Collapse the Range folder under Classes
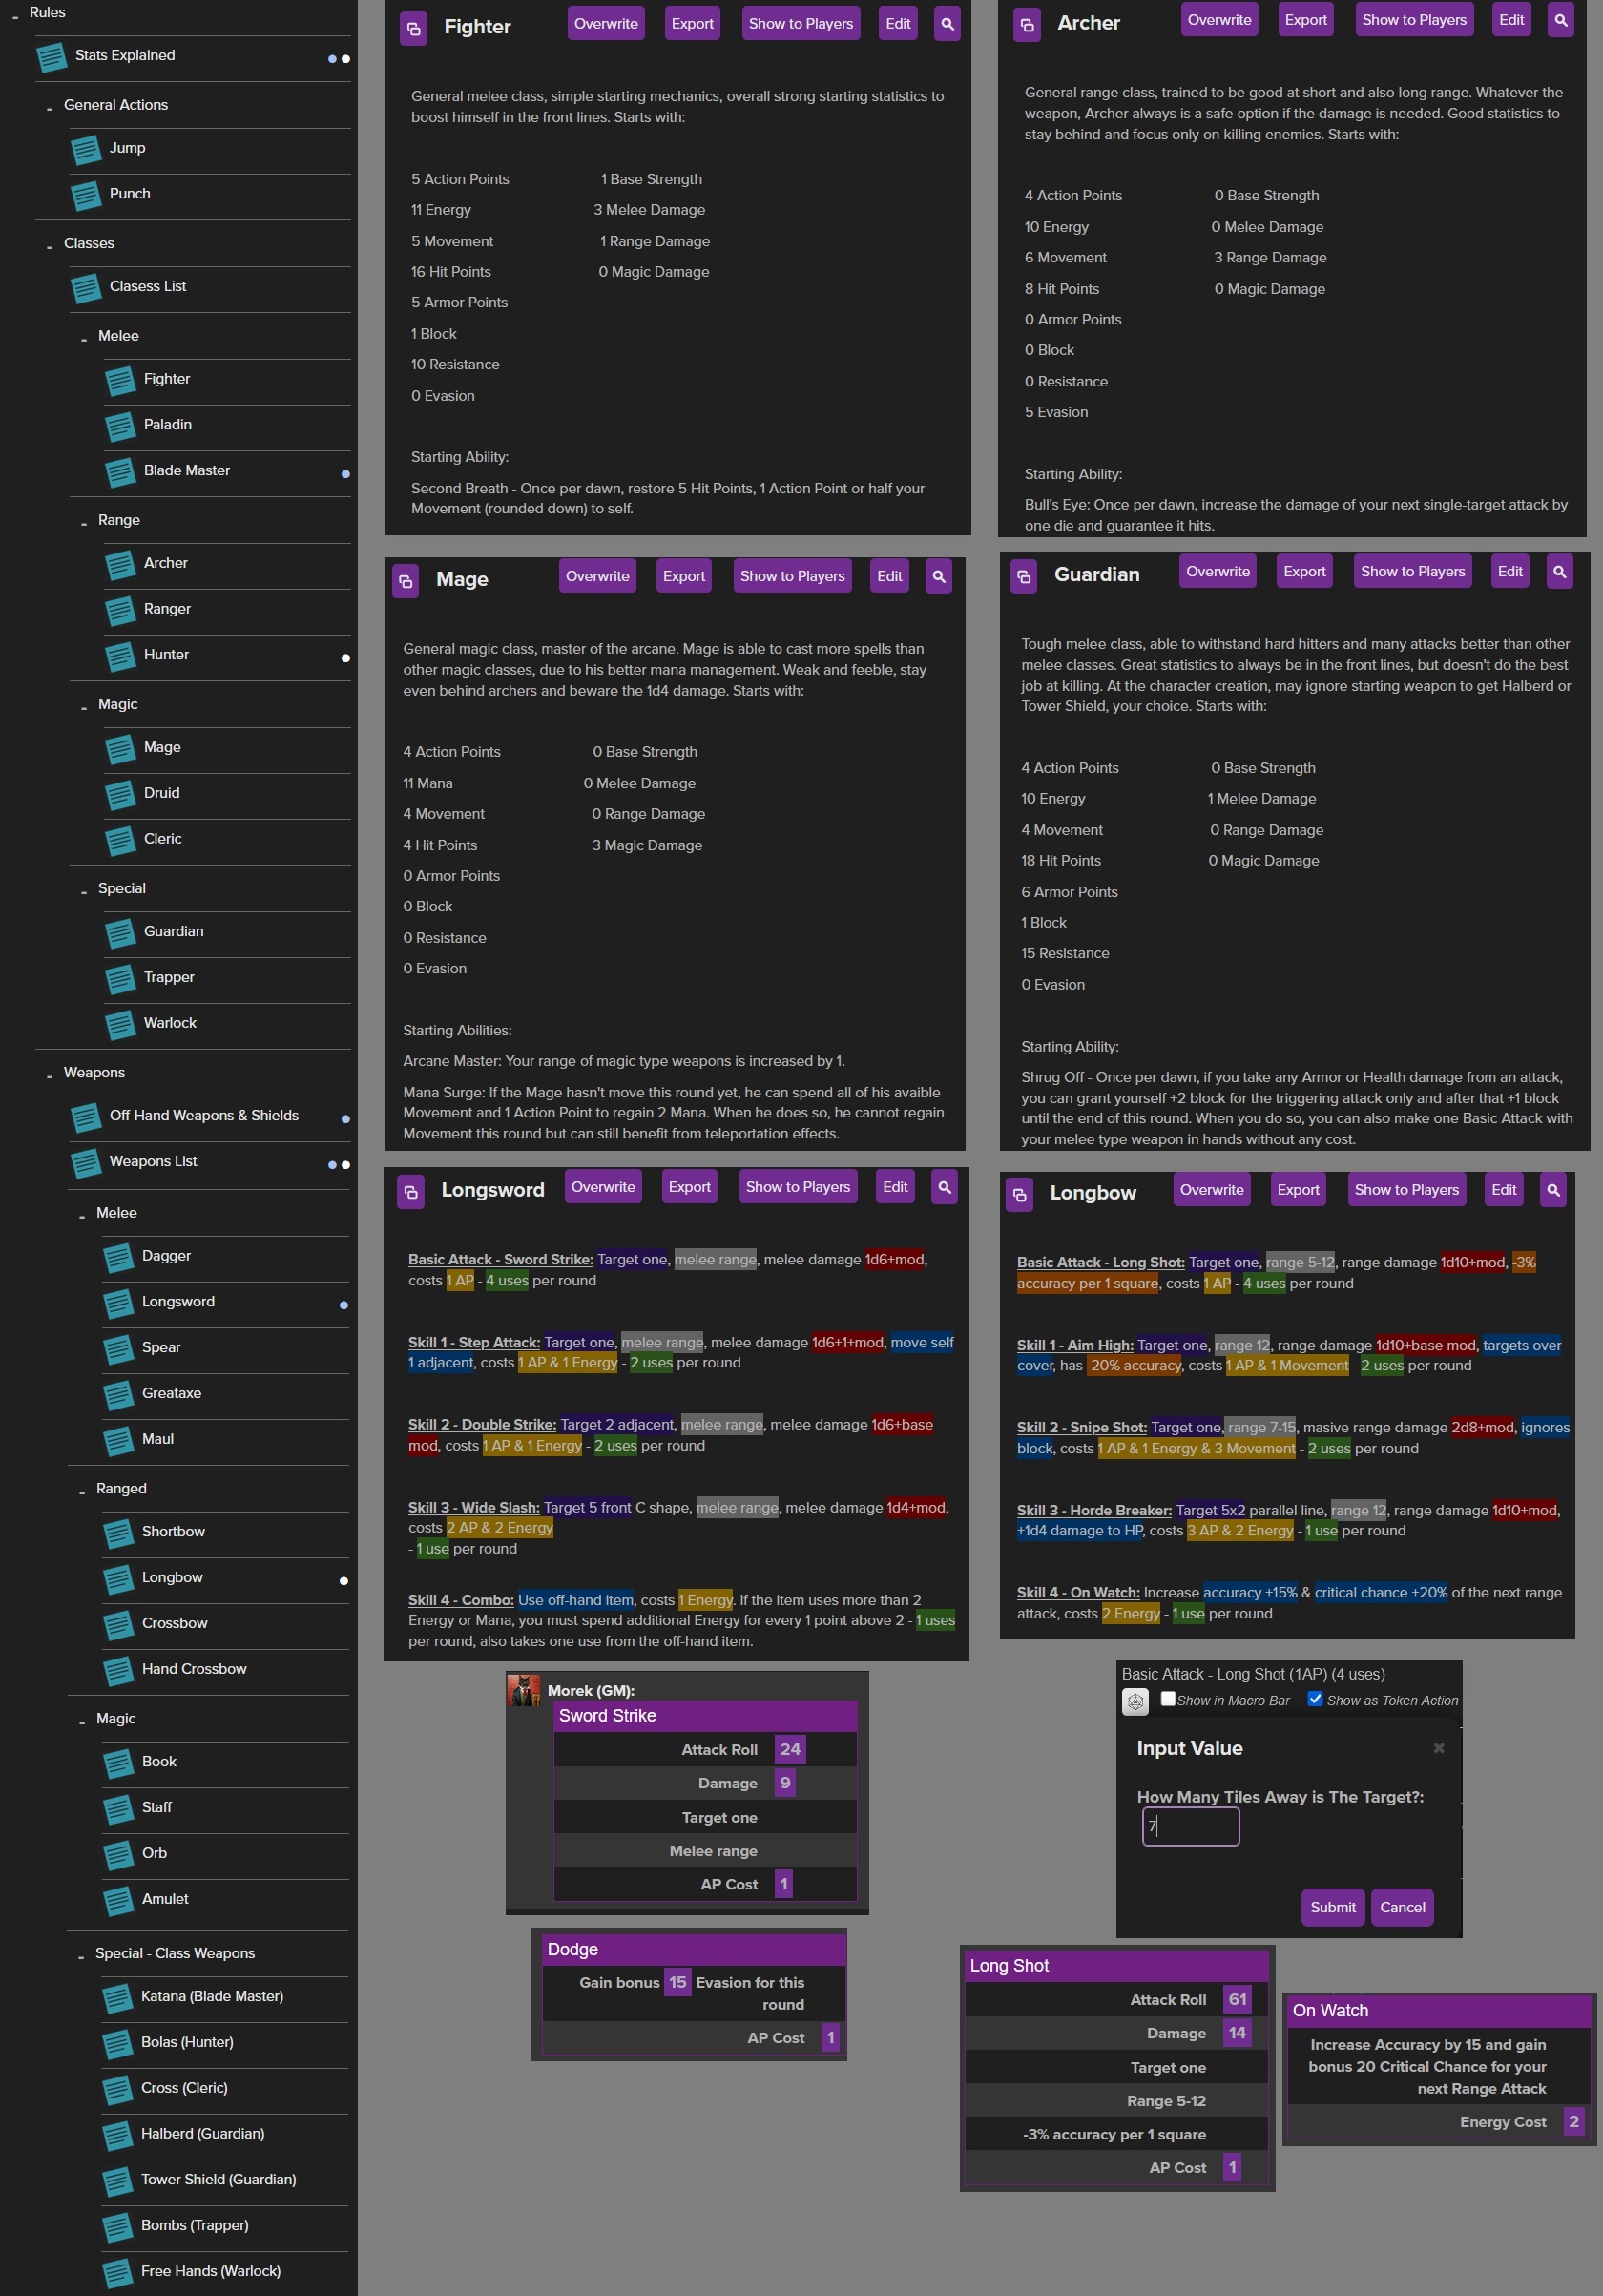The height and width of the screenshot is (2296, 1603). (83, 523)
